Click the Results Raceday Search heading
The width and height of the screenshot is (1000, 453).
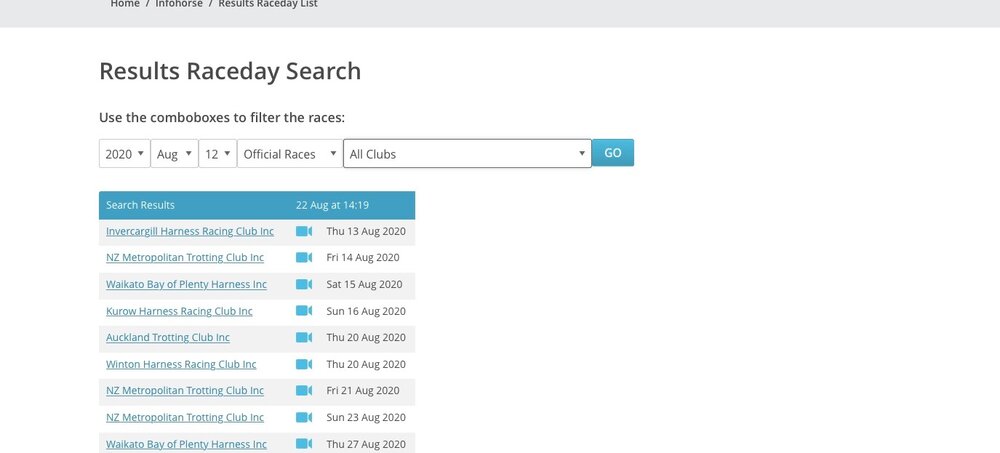point(230,71)
